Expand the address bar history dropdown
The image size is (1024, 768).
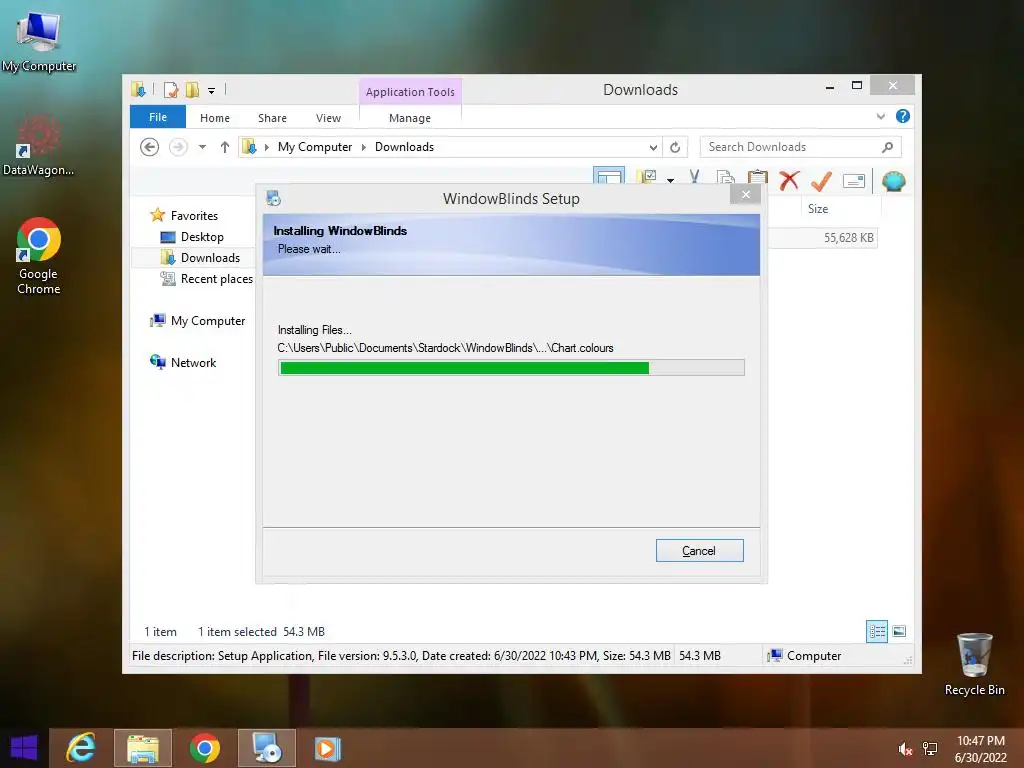[653, 148]
